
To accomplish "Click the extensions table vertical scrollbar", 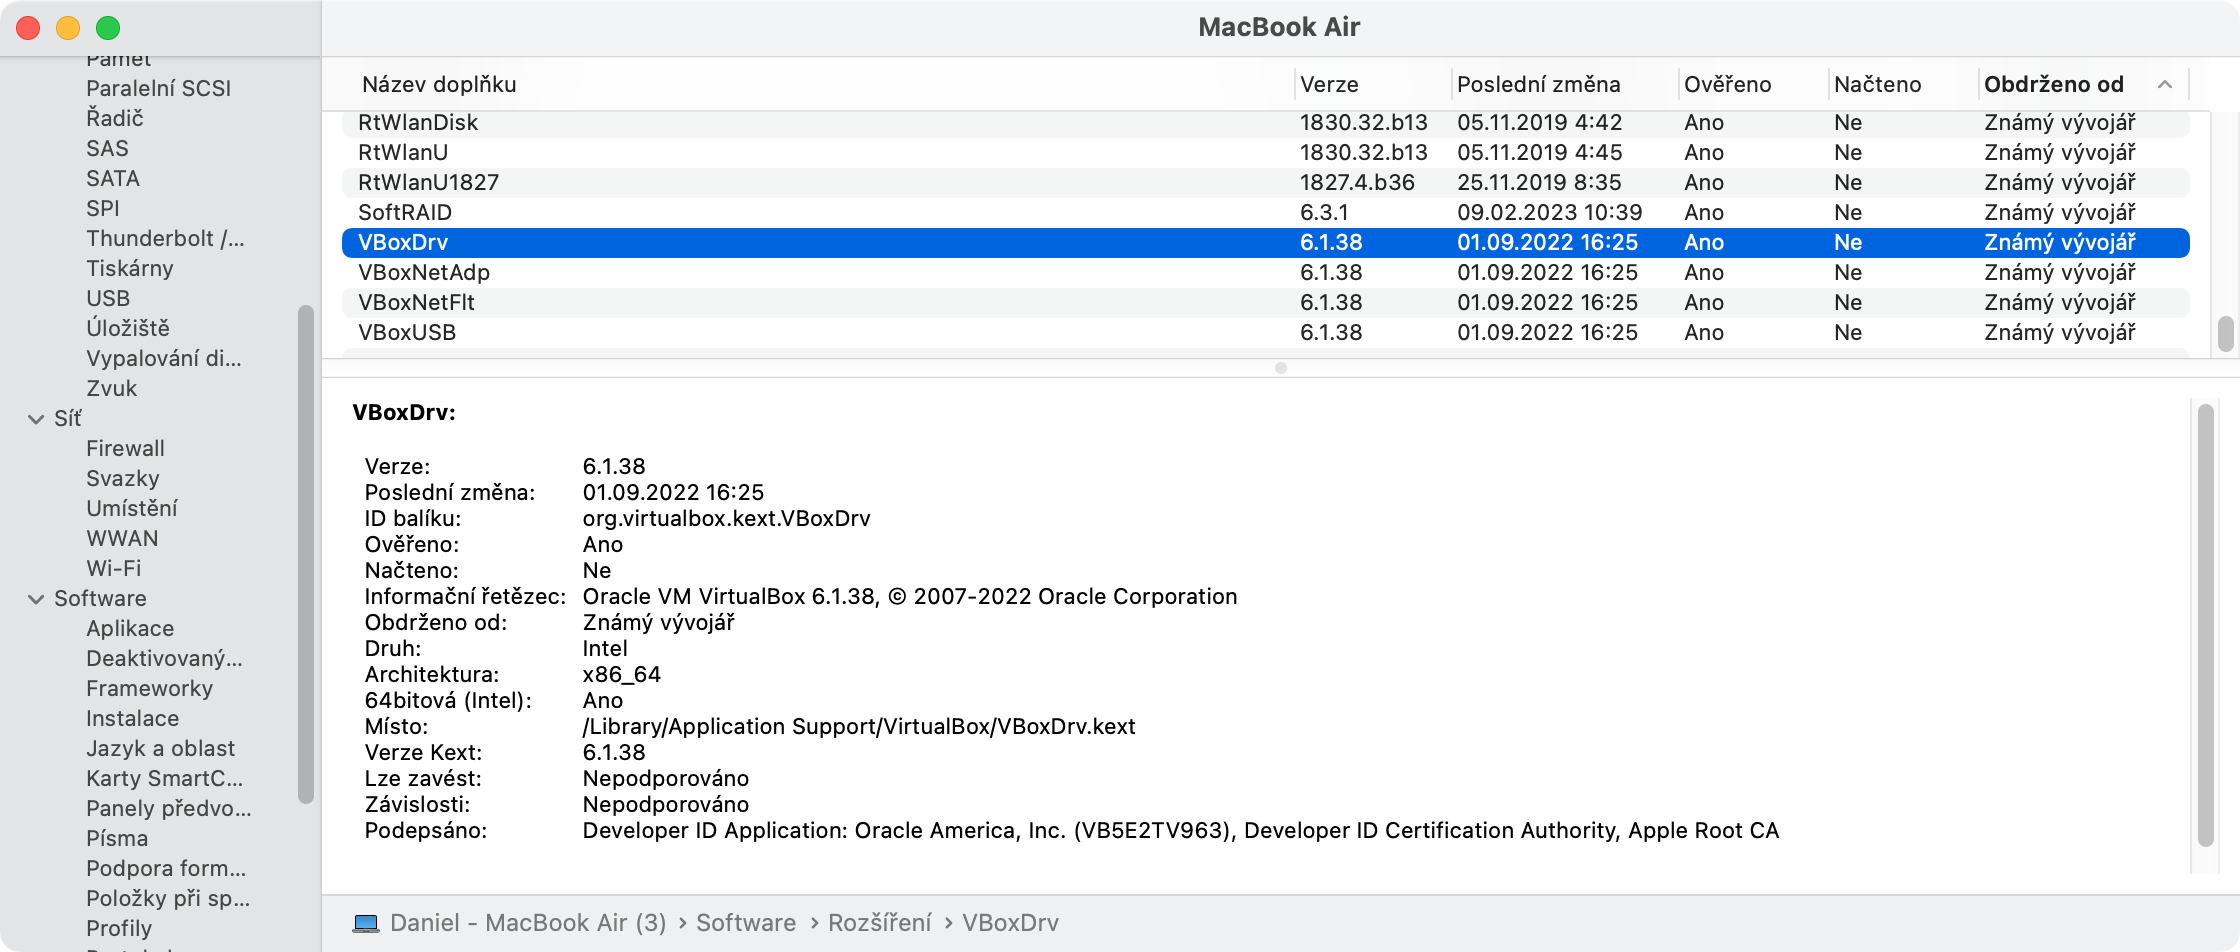I will point(2225,334).
